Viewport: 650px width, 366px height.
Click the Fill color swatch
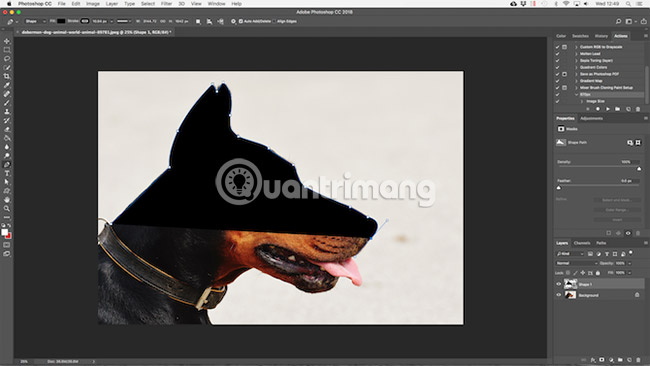[61, 21]
